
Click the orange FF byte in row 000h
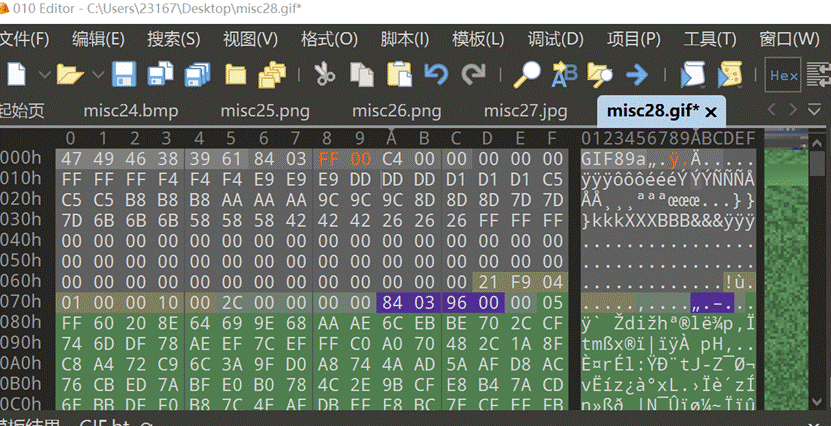click(x=328, y=158)
